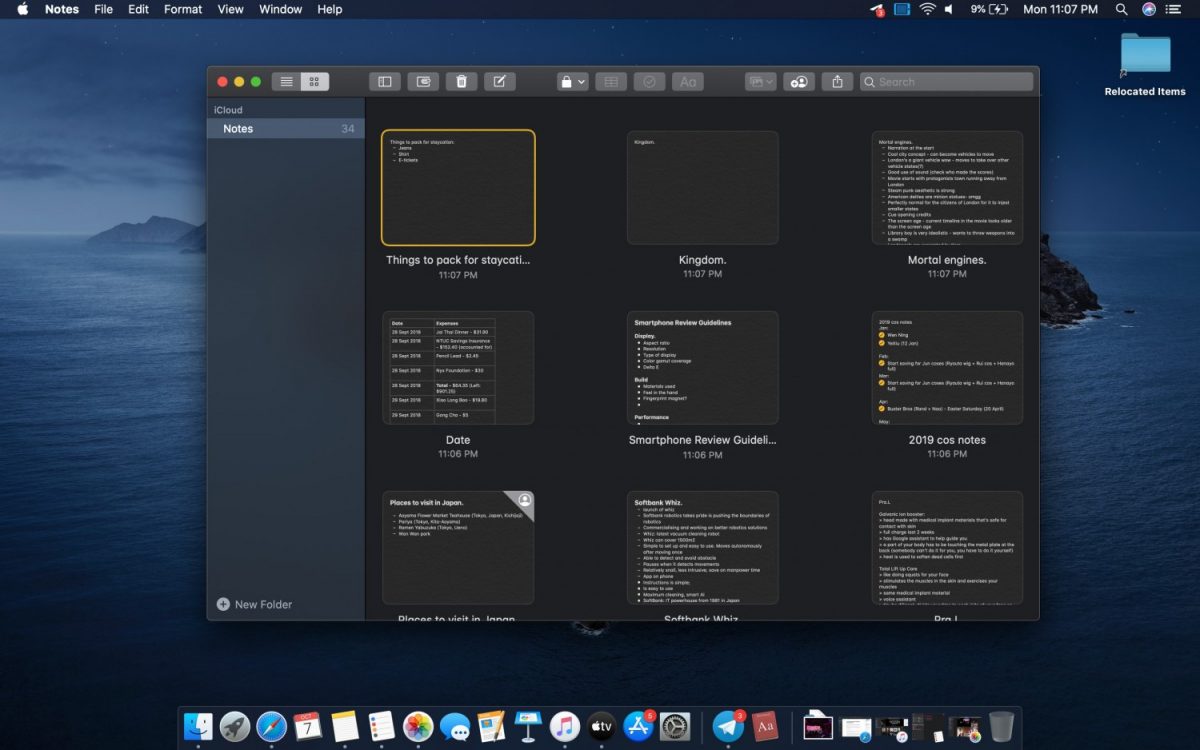1200x750 pixels.
Task: Switch to gallery view in Notes toolbar
Action: coord(314,82)
